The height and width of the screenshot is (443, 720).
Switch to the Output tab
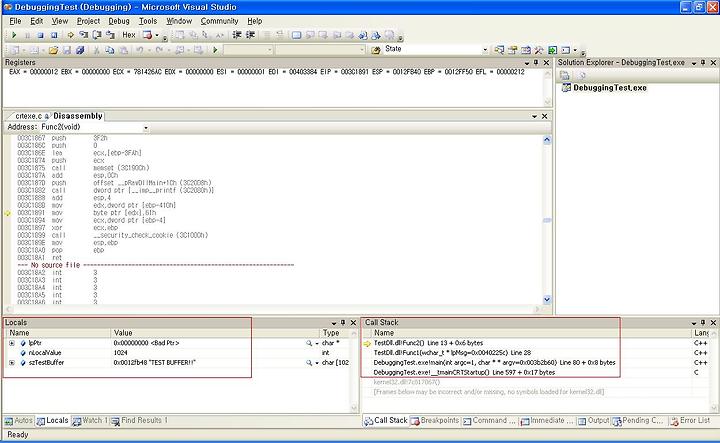point(593,421)
